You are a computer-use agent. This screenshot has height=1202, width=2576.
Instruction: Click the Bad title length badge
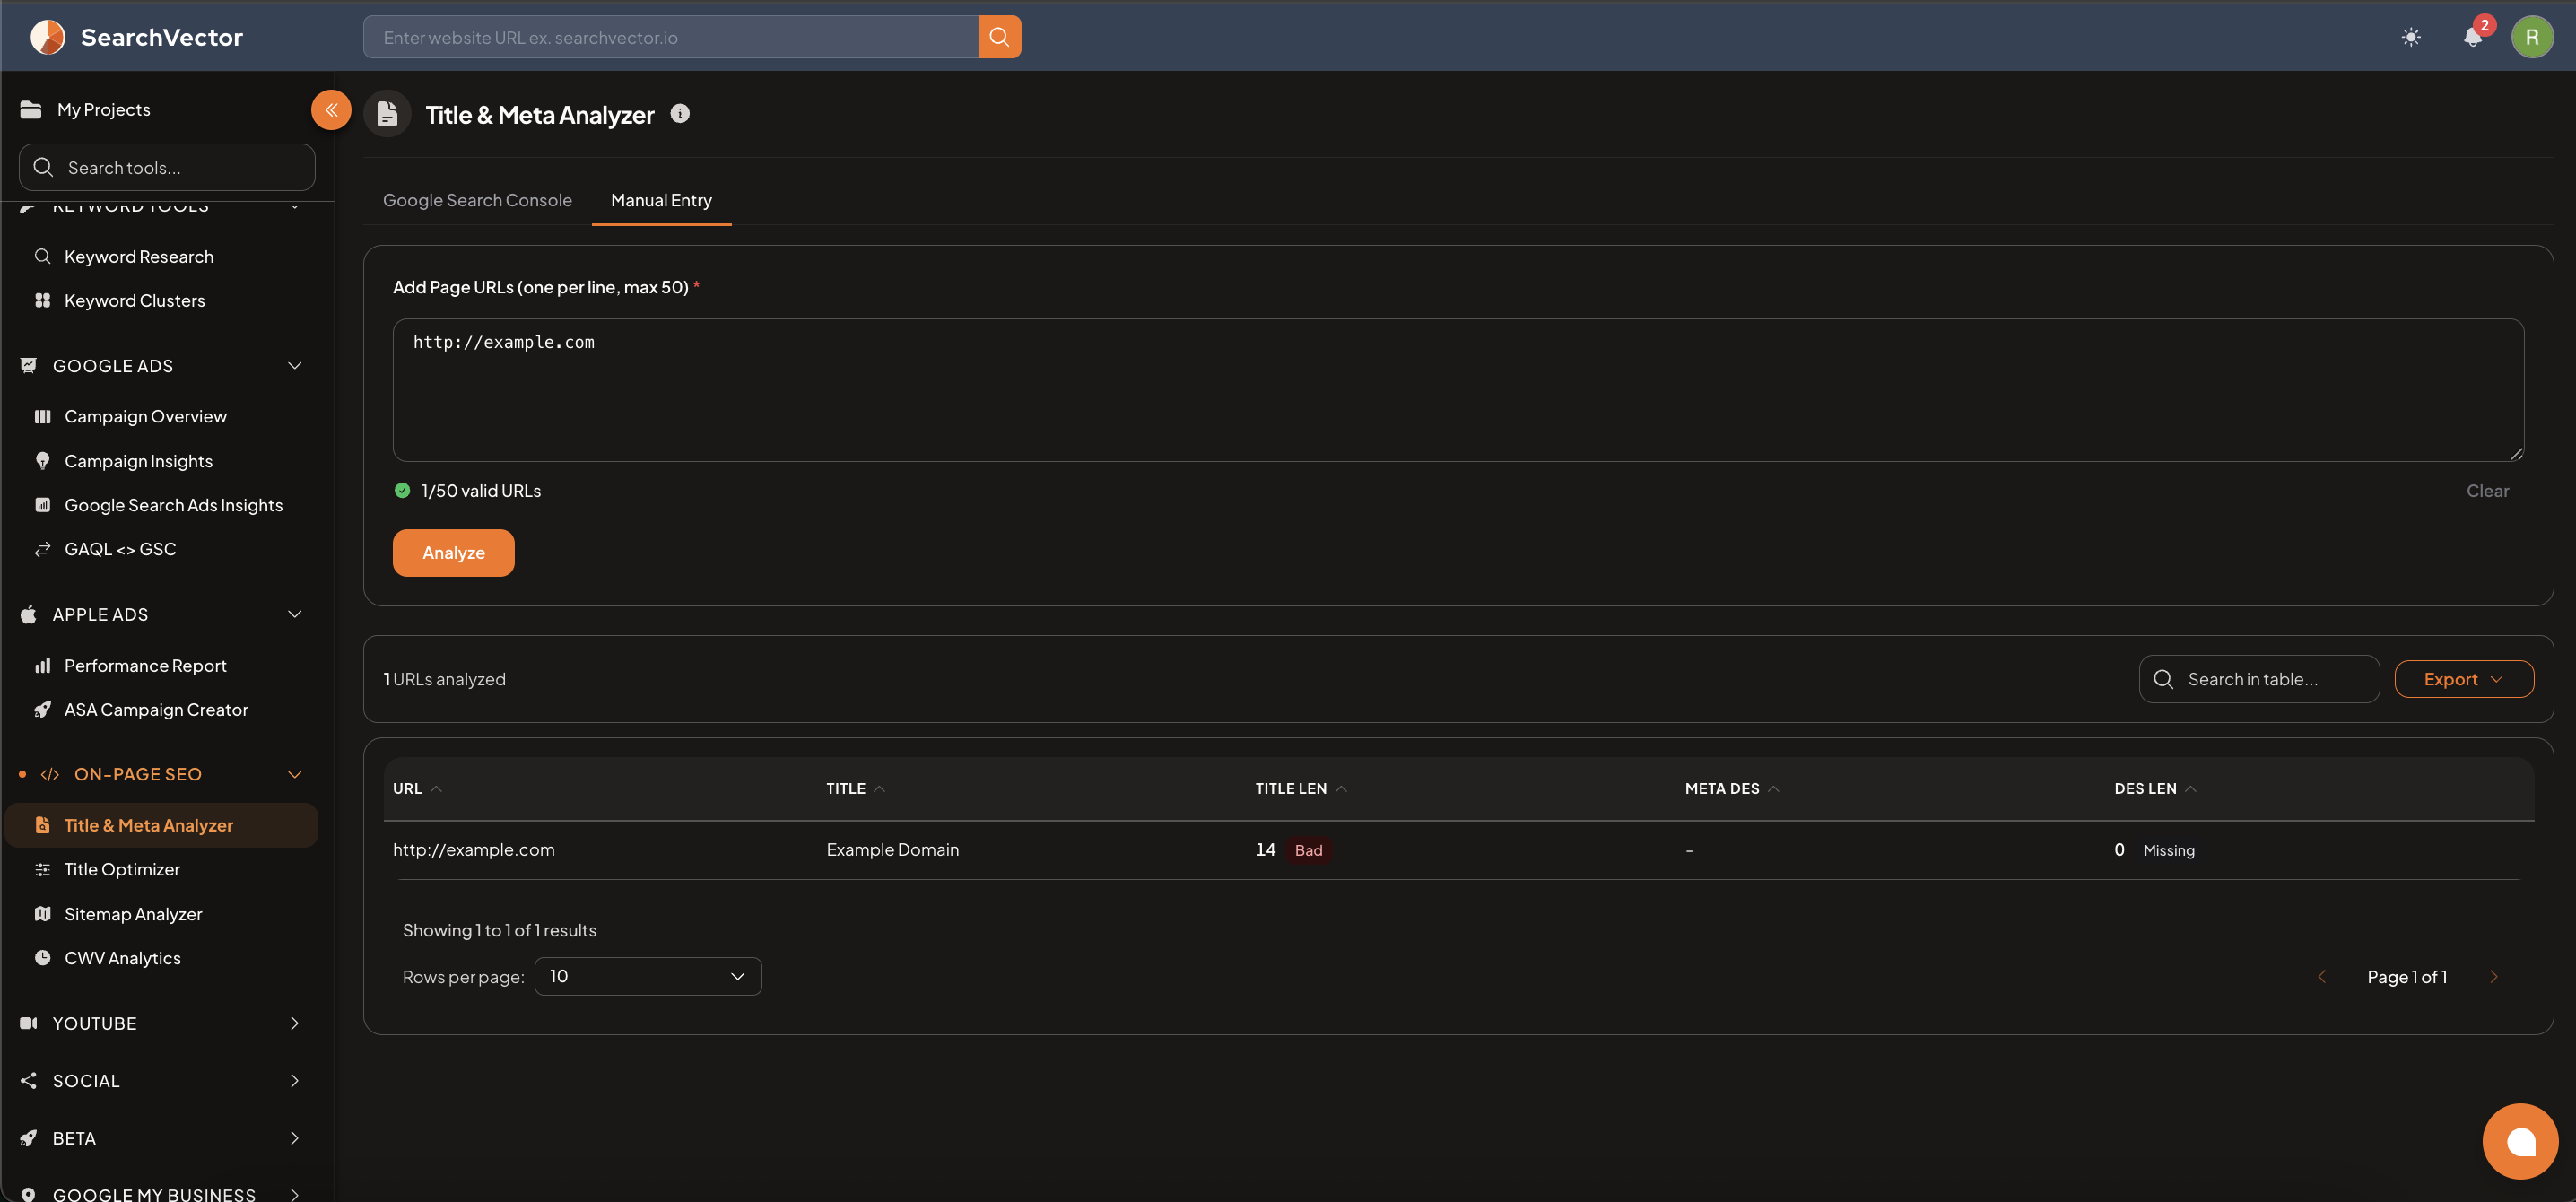[x=1308, y=851]
